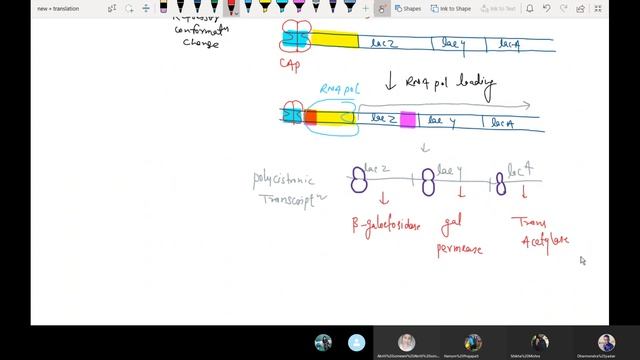Open notifications bell
Viewport: 640px width, 360px height.
[530, 8]
